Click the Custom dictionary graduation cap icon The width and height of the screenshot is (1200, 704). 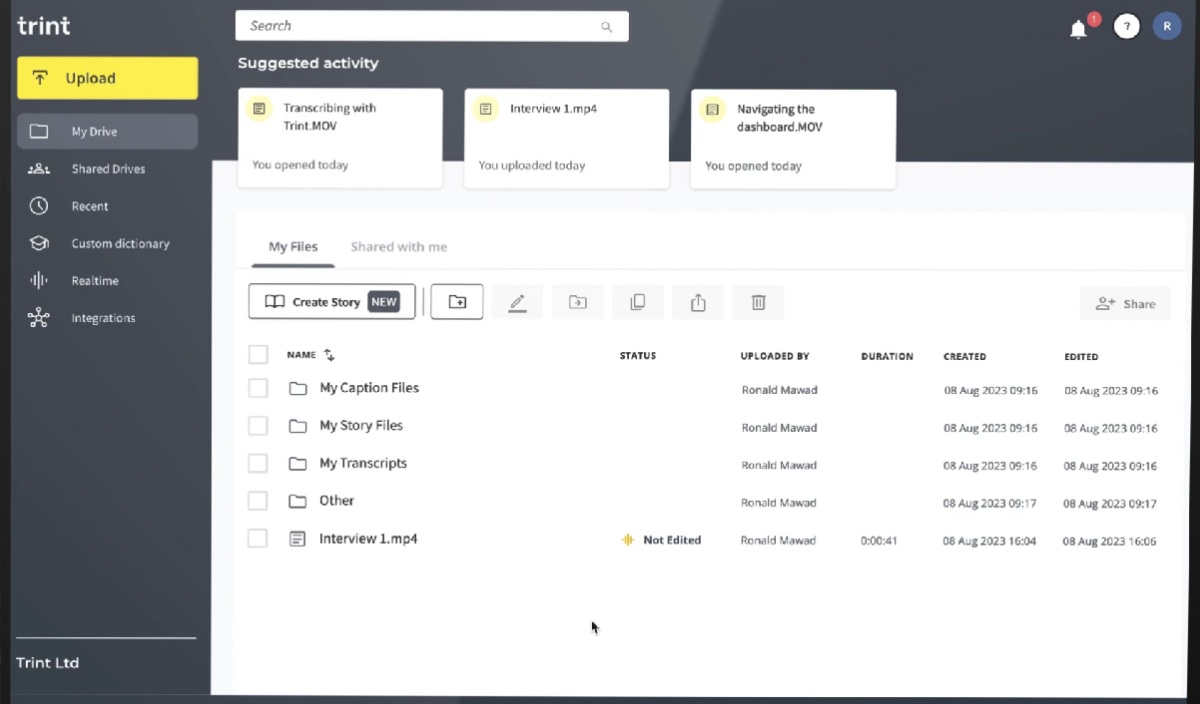pyautogui.click(x=39, y=244)
